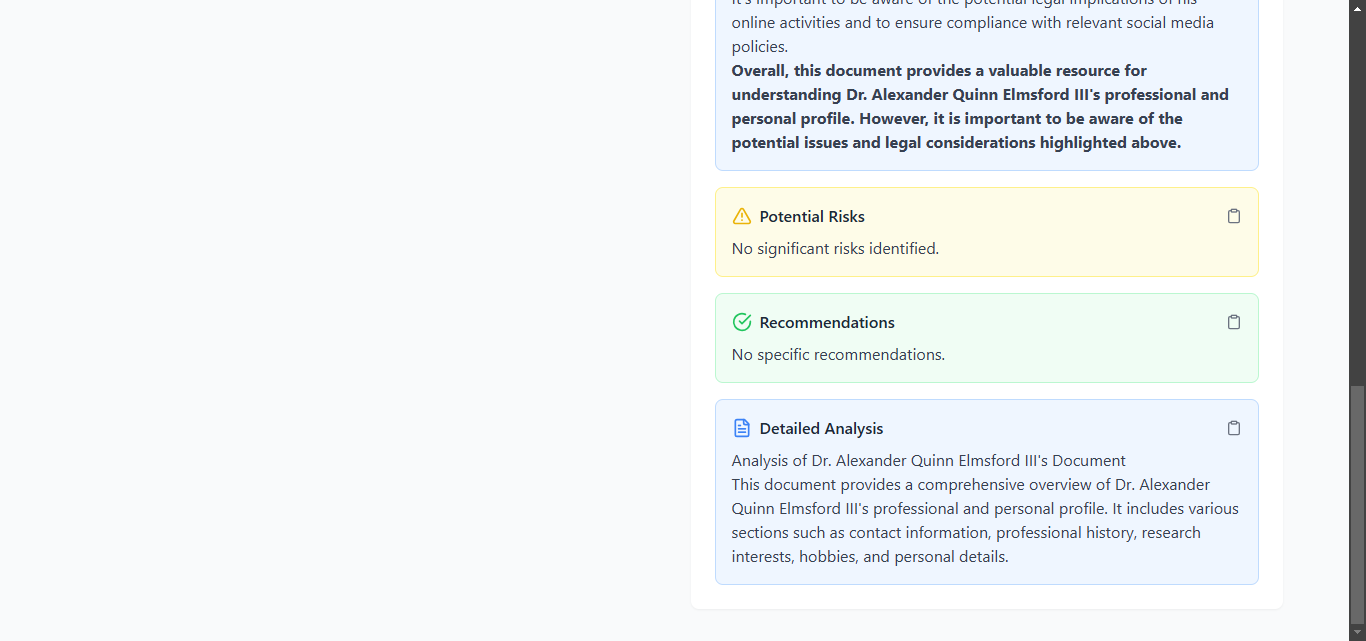This screenshot has height=641, width=1366.
Task: Click the yellow warning triangle icon
Action: tap(742, 216)
